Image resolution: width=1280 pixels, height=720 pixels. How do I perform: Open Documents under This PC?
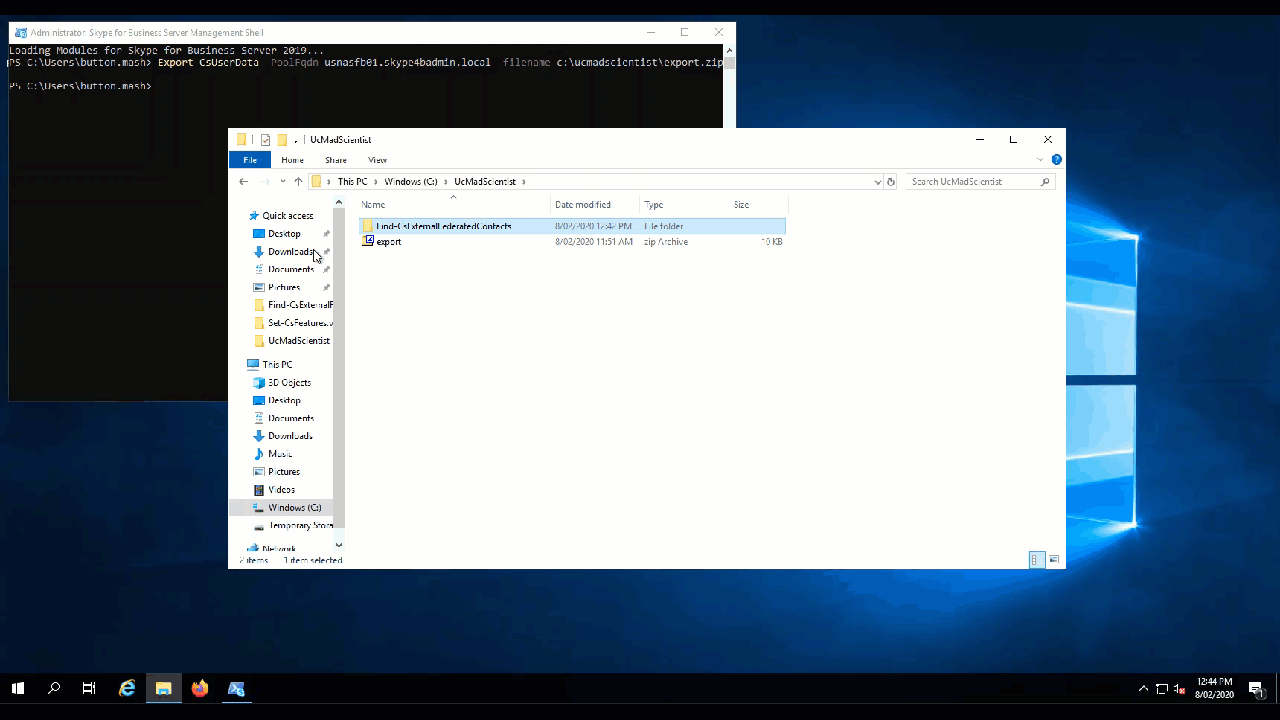pyautogui.click(x=291, y=419)
